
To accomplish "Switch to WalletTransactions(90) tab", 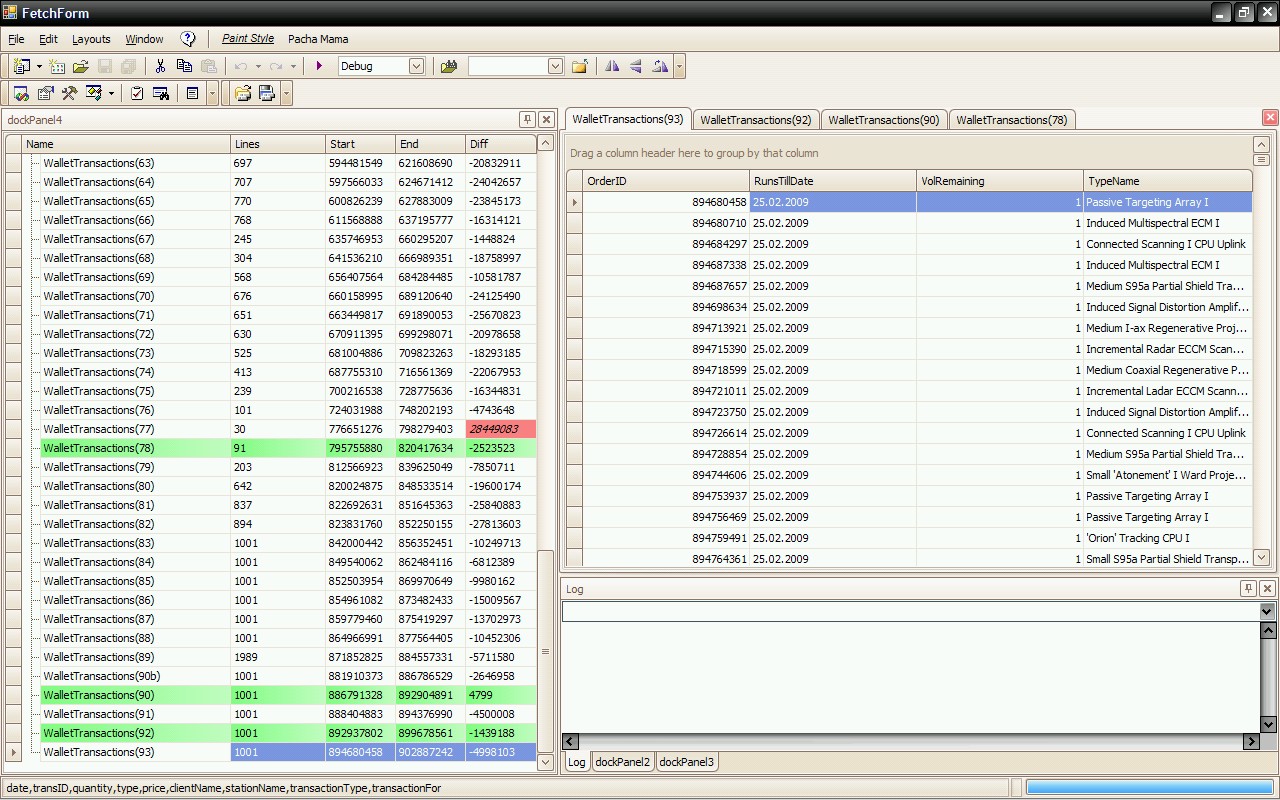I will click(x=883, y=120).
